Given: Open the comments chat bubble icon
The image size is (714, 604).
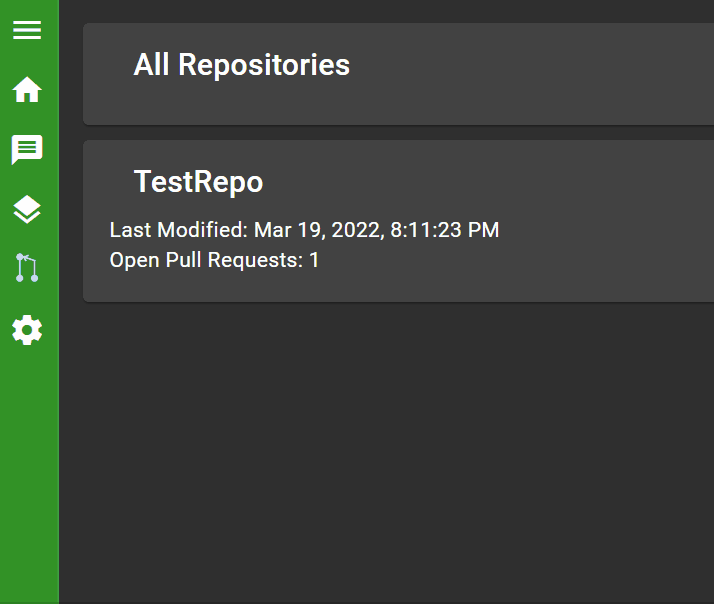Looking at the screenshot, I should coord(27,150).
